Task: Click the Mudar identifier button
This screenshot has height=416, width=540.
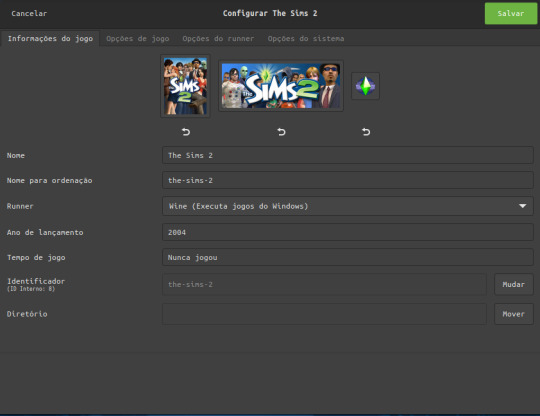Action: (x=513, y=284)
